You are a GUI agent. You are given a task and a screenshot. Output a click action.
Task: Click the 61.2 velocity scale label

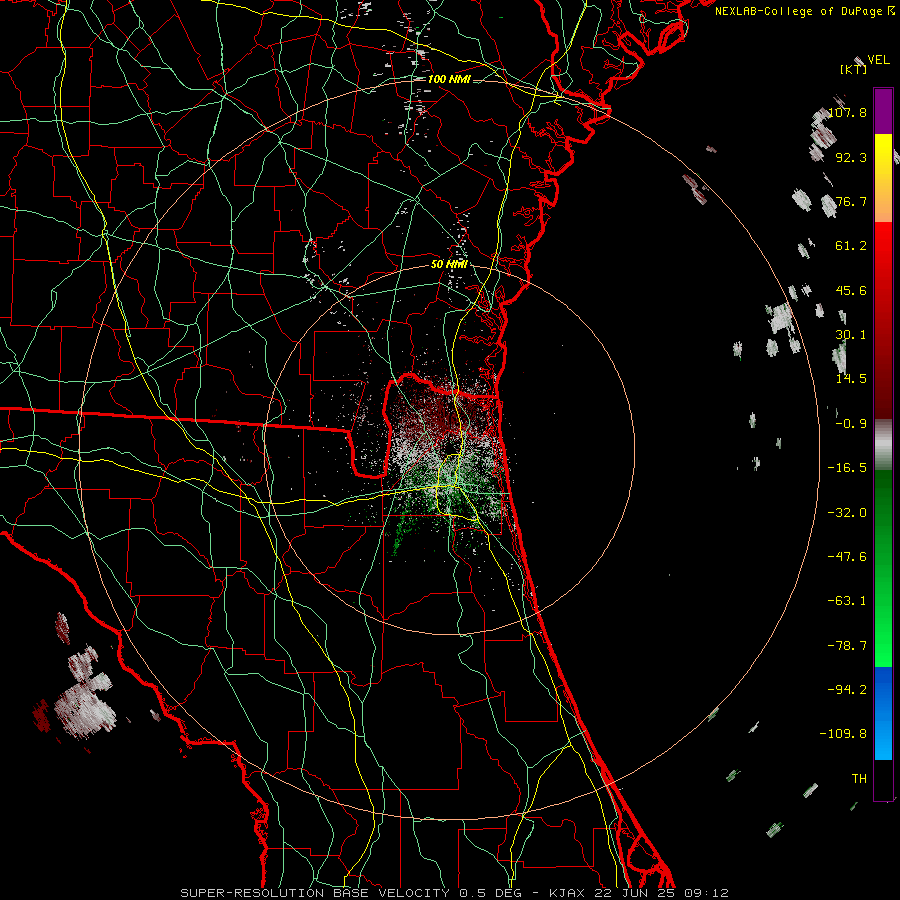(851, 246)
